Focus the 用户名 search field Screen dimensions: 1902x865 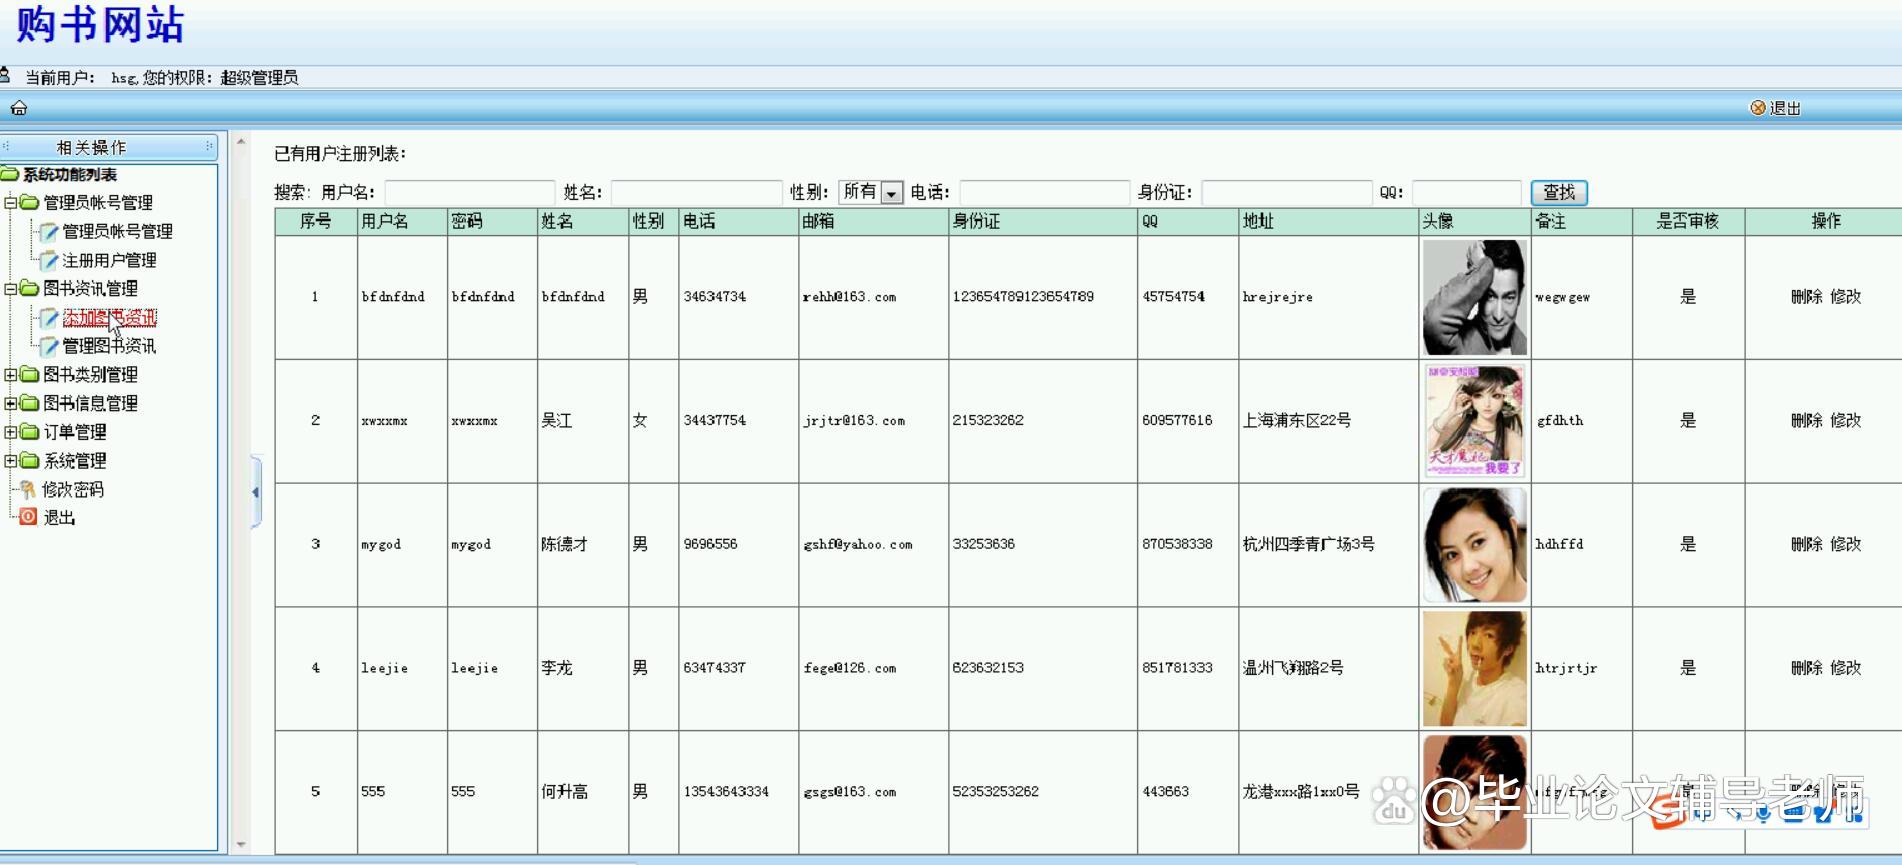pos(470,193)
